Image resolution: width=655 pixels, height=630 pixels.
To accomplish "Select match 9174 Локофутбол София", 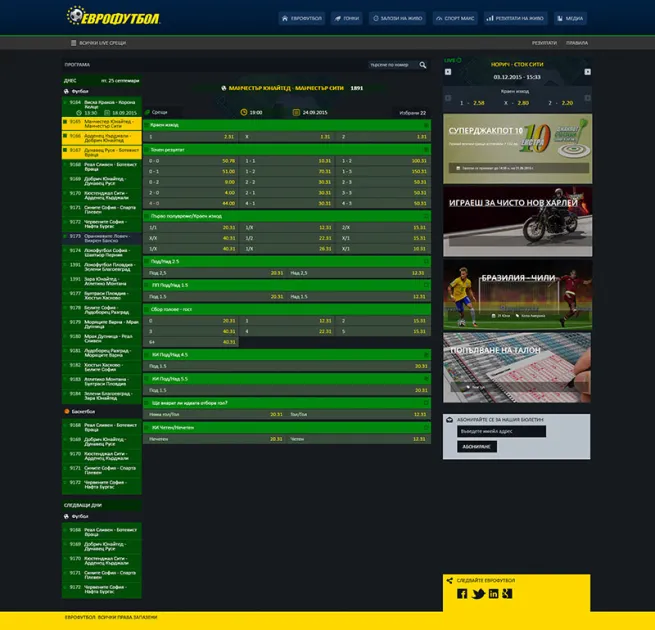I will pyautogui.click(x=102, y=253).
